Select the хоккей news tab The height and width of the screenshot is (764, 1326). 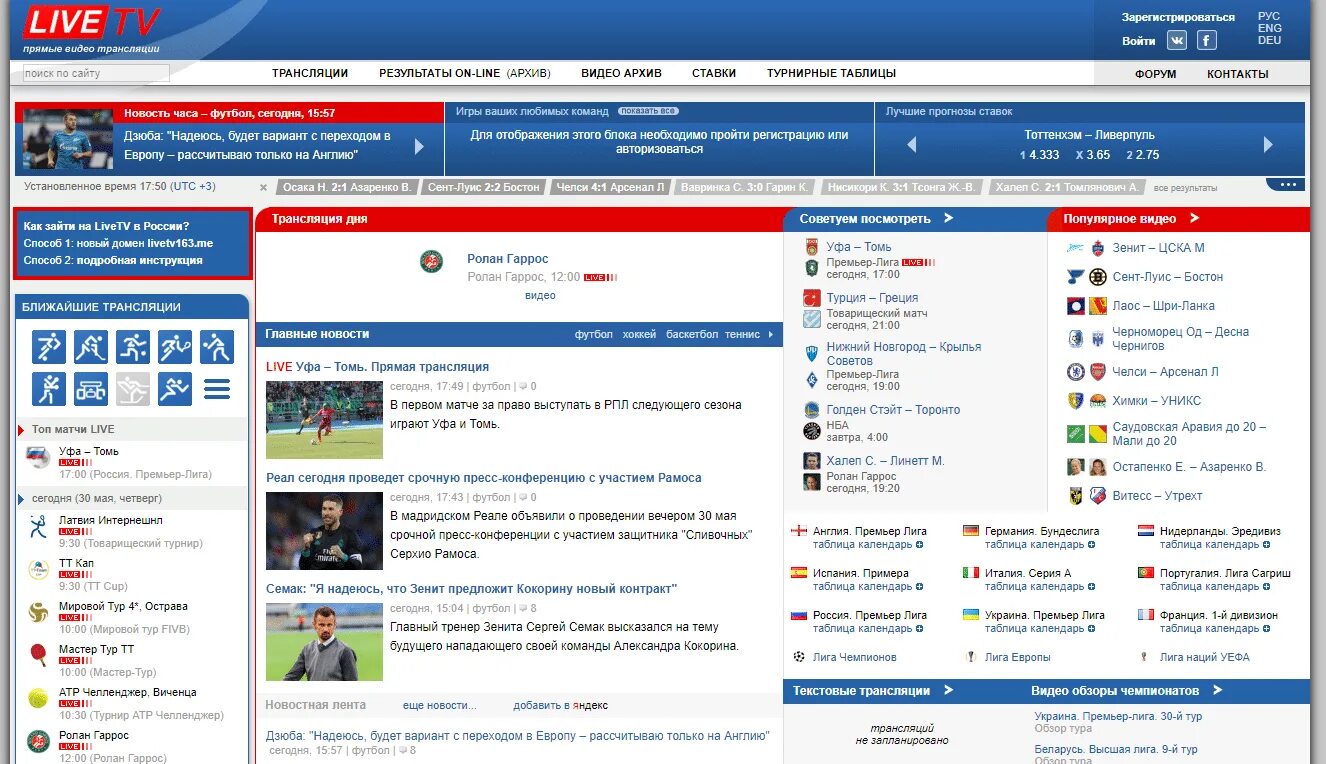coord(641,334)
